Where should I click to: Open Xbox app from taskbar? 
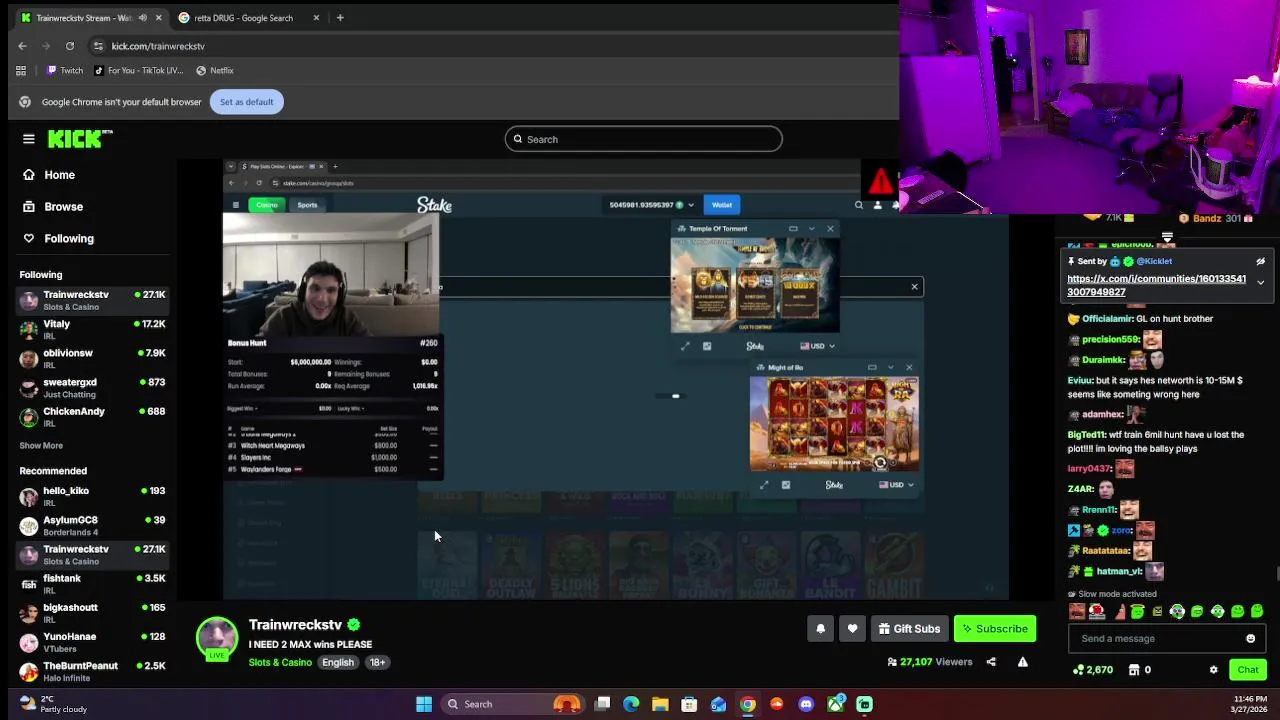pos(835,704)
